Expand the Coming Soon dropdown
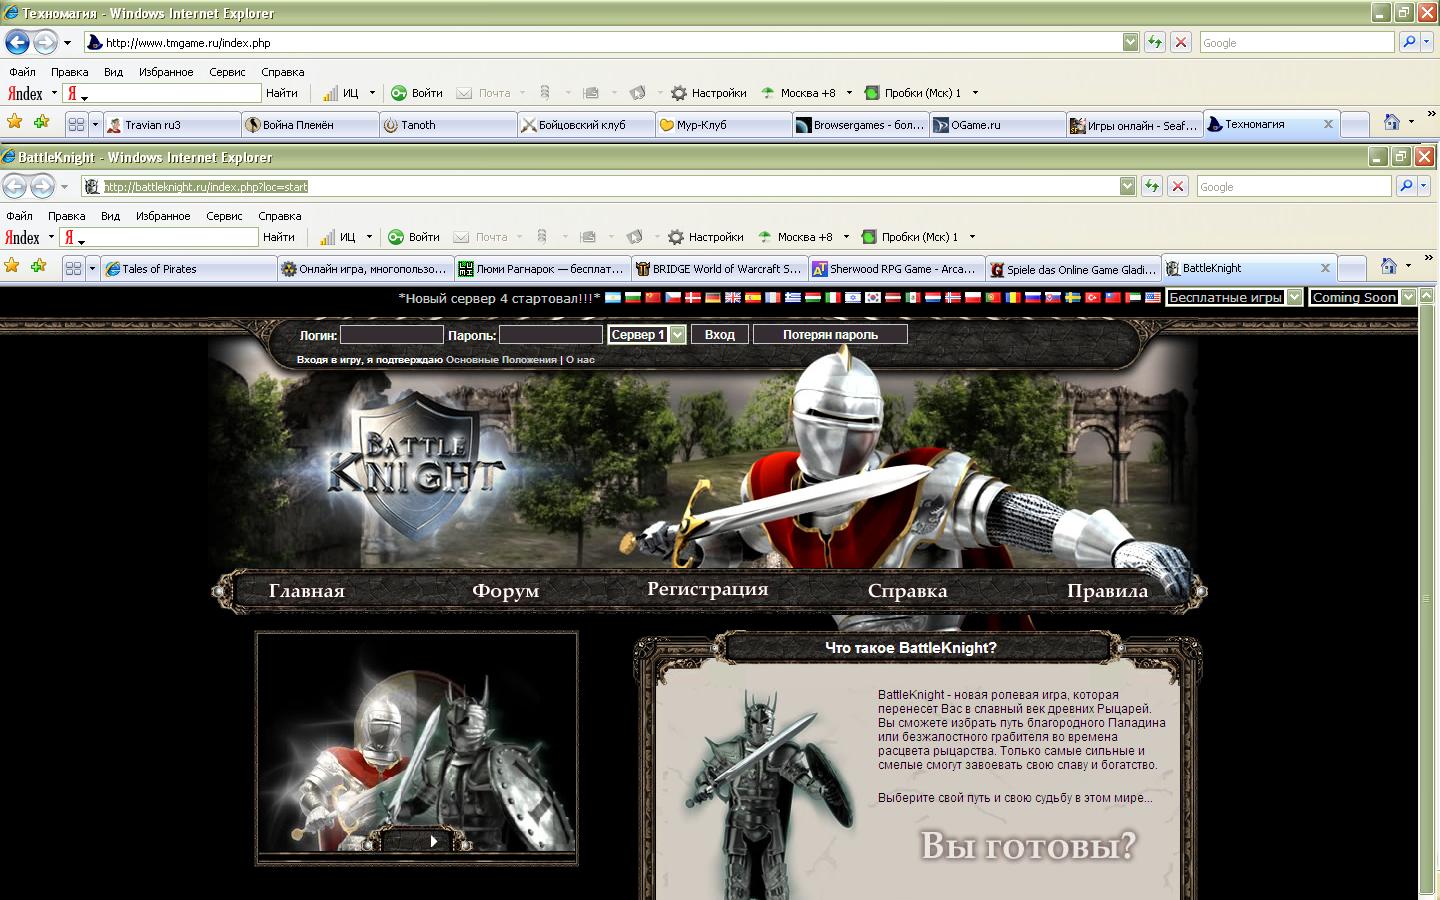 coord(1409,297)
